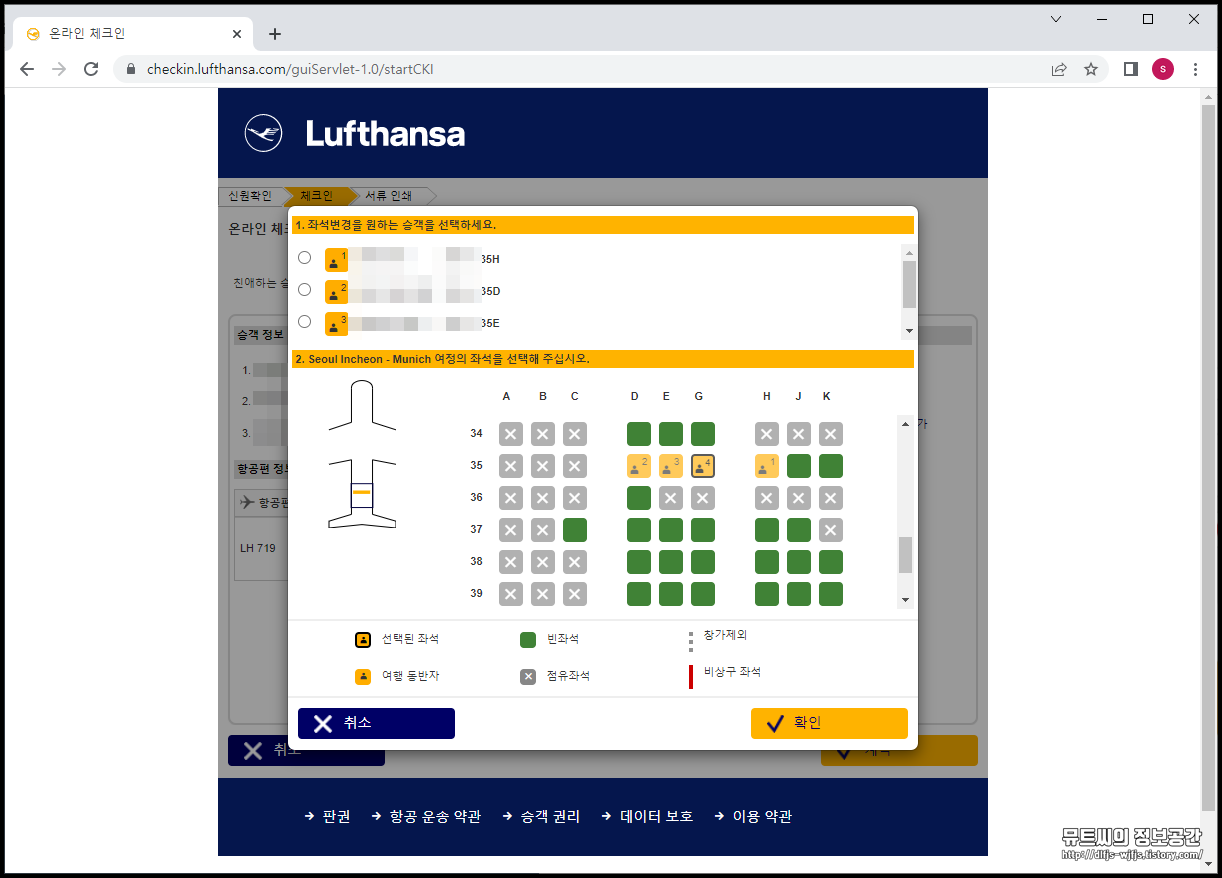Click the passenger list scrollbar thumb
Viewport: 1222px width, 878px height.
[909, 284]
